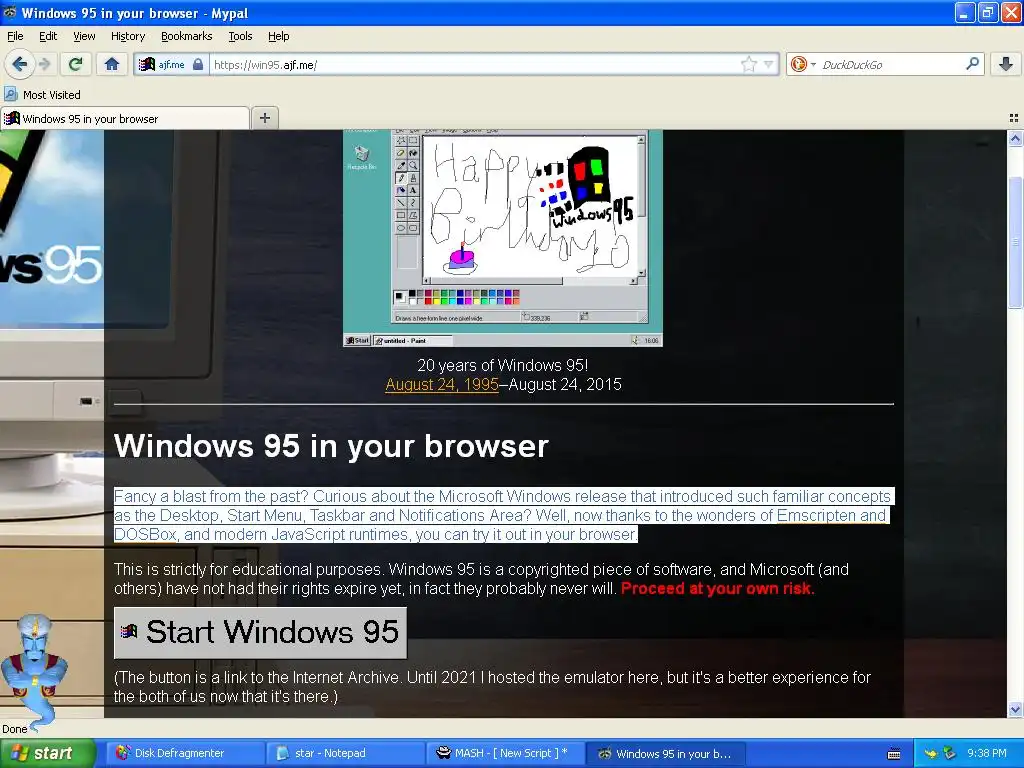Reload the page with the refresh icon
This screenshot has height=768, width=1024.
tap(76, 64)
